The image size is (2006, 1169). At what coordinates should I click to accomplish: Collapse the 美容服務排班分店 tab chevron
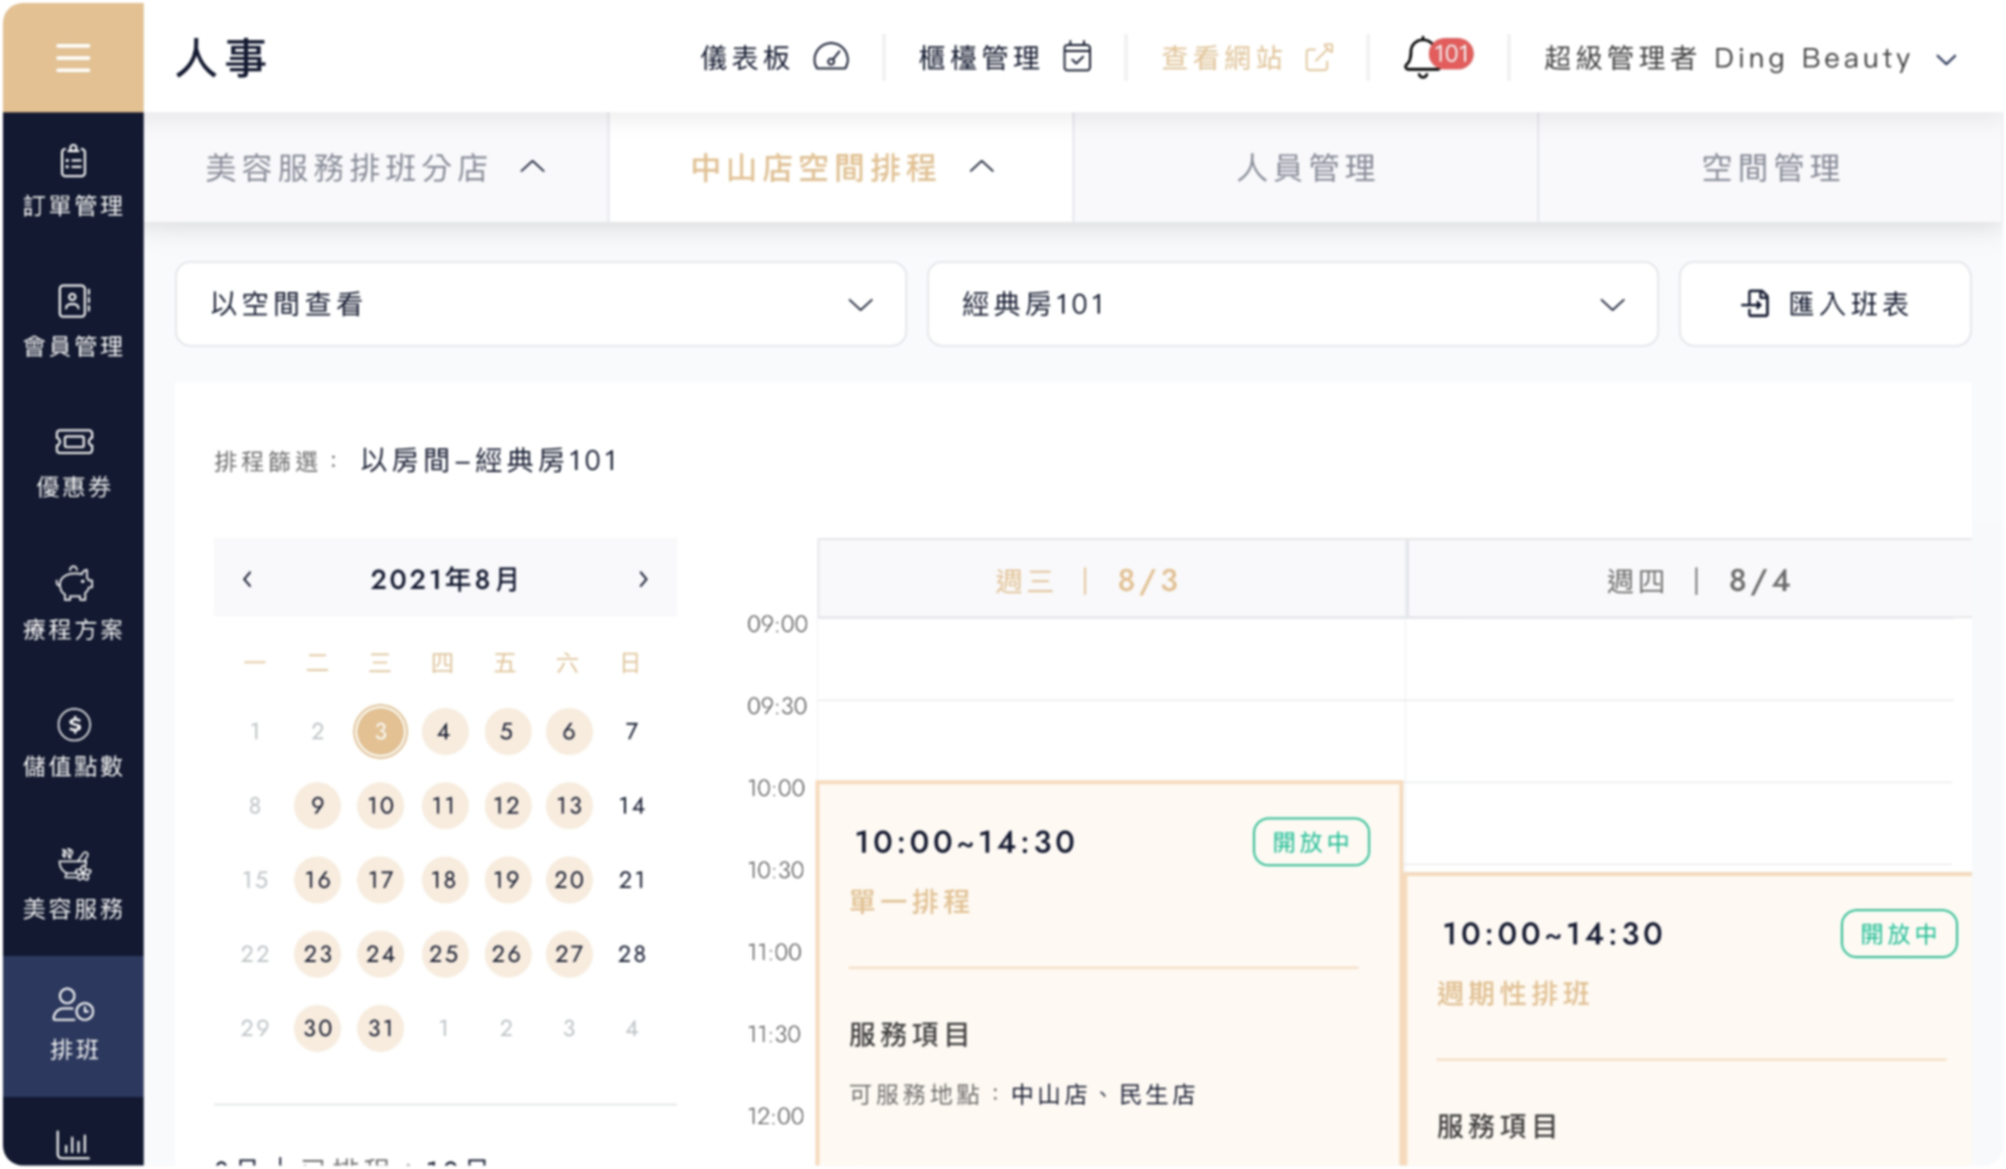[533, 167]
